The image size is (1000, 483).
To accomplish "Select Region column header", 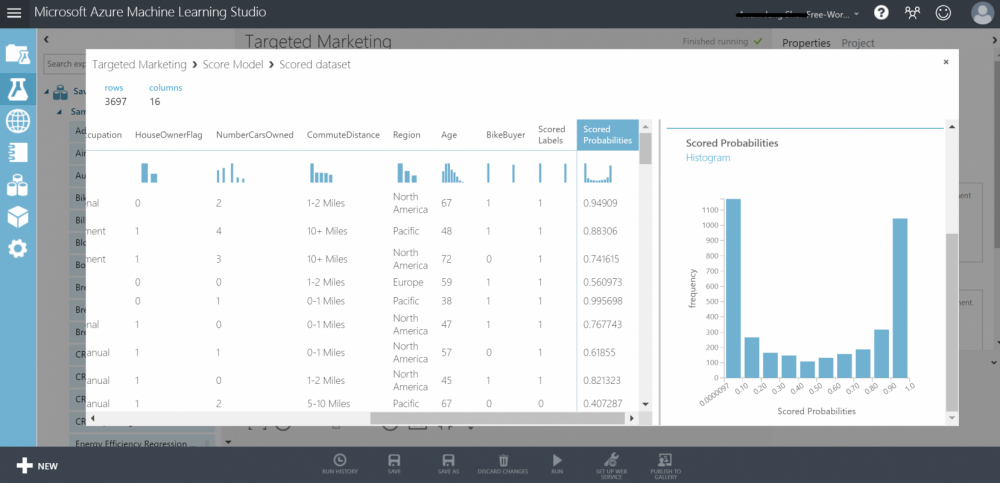I will 406,135.
